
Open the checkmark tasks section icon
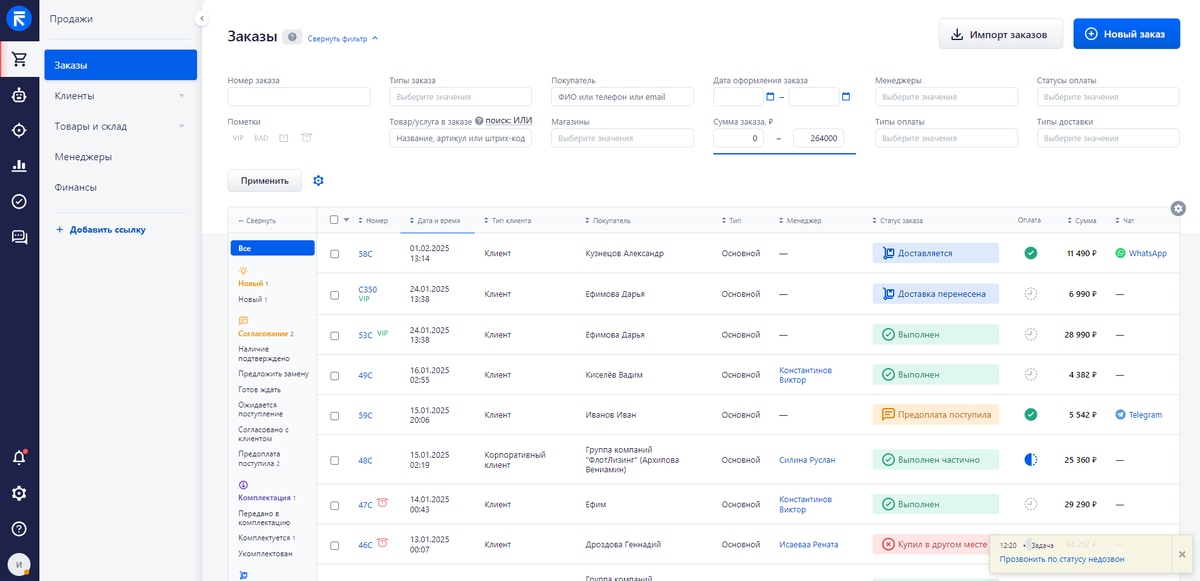[x=19, y=201]
